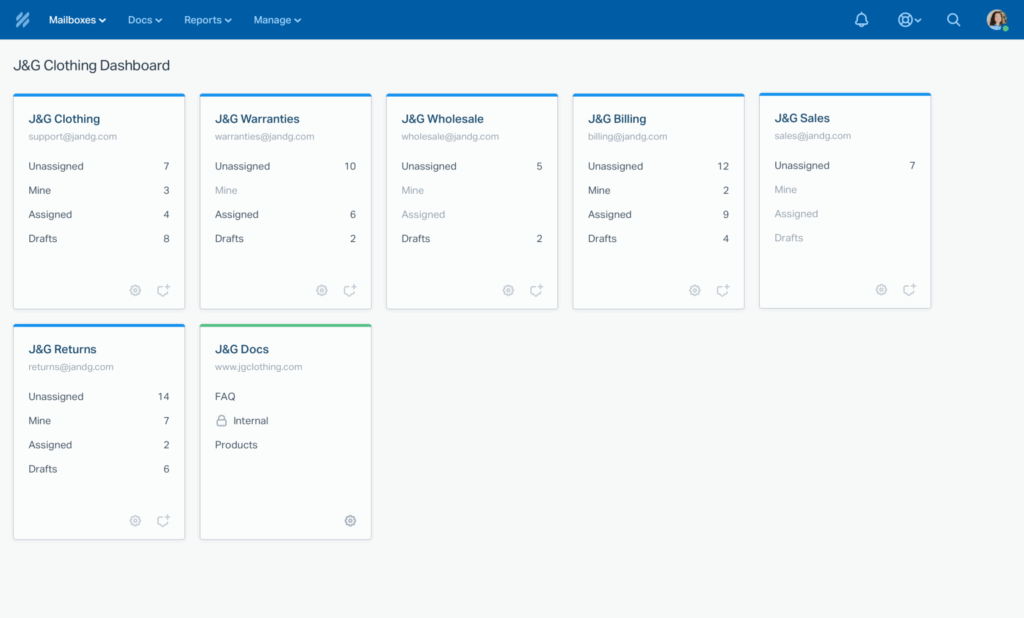Open settings gear on J&G Docs card
This screenshot has height=618, width=1024.
point(350,521)
